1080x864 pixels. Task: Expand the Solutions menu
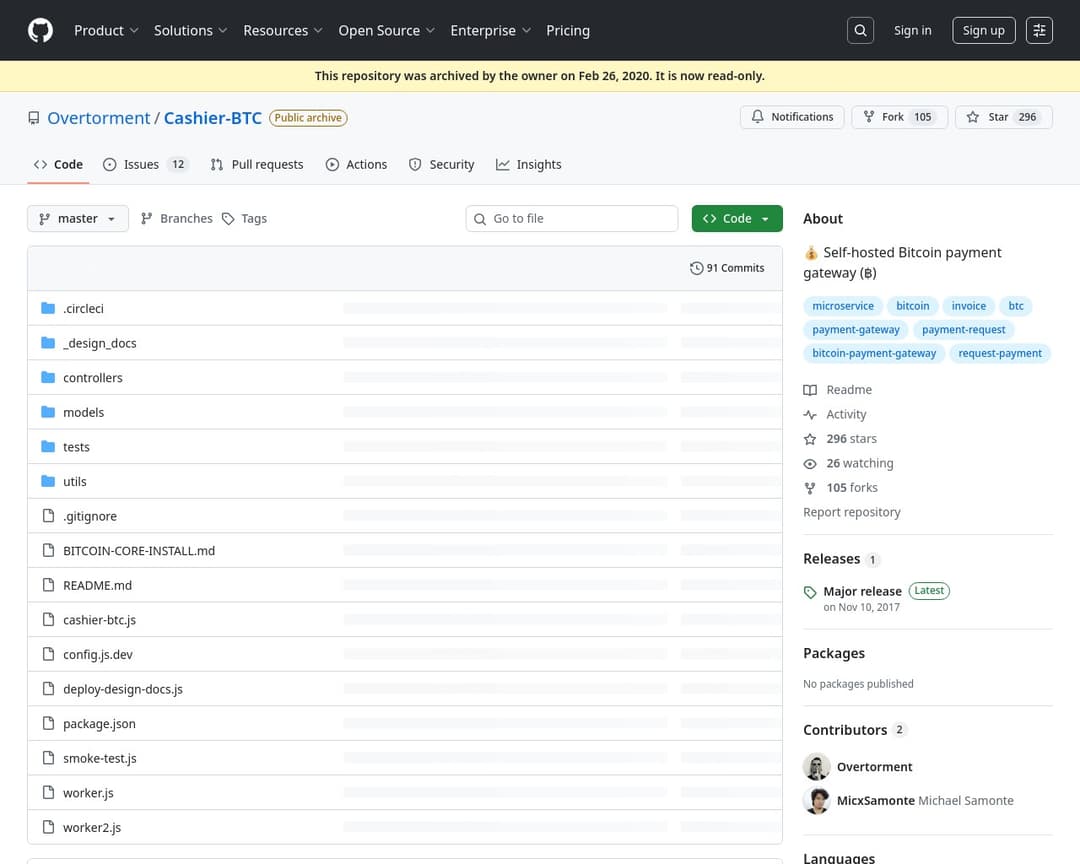click(190, 30)
